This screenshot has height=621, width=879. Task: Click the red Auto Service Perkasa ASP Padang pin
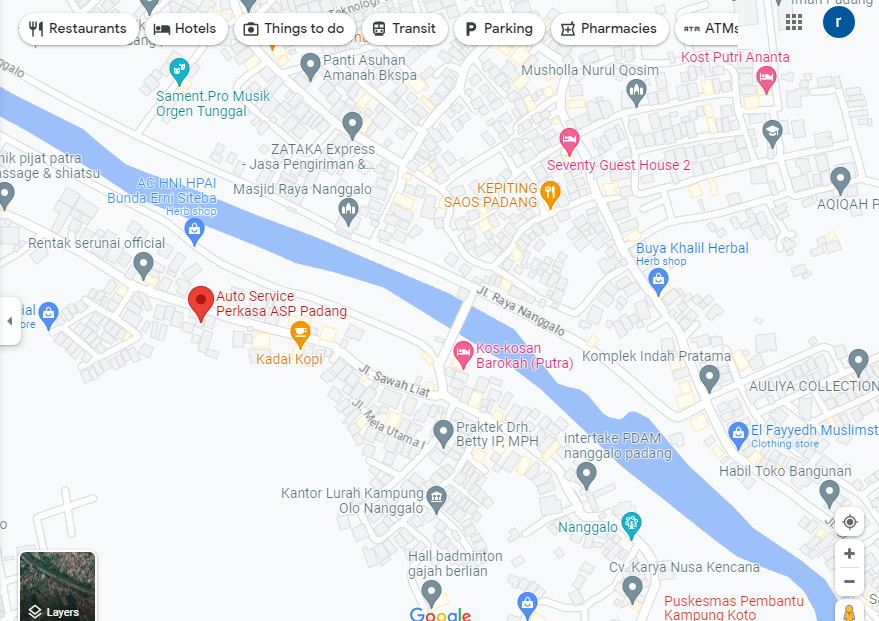(201, 304)
